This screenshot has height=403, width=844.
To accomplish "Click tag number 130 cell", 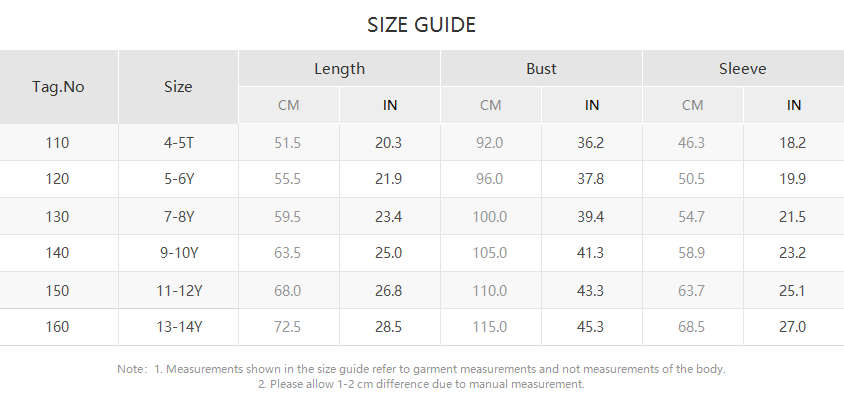I will [x=58, y=216].
